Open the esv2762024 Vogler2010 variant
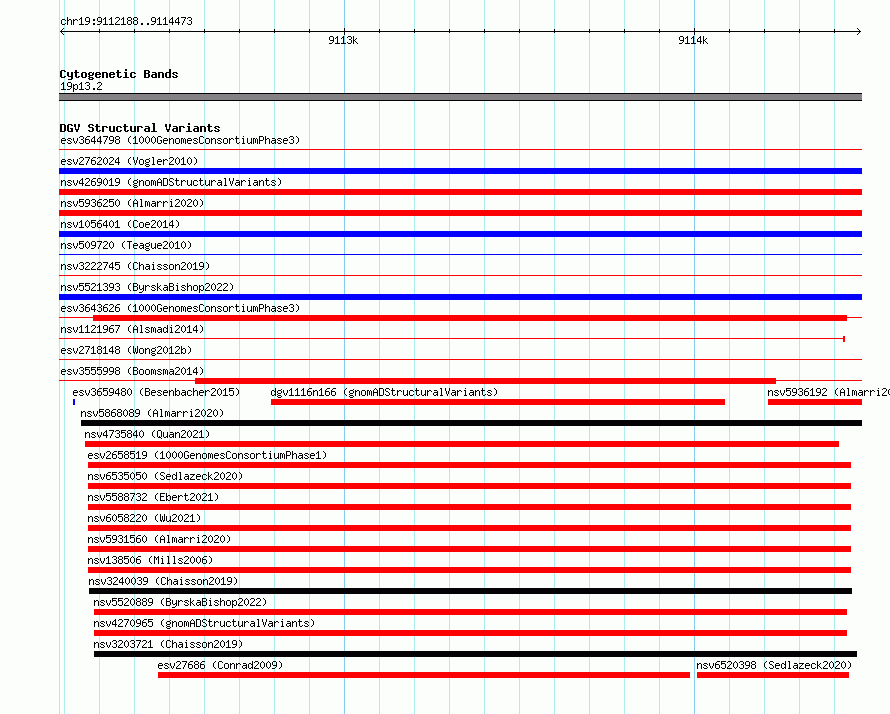This screenshot has height=714, width=890. point(129,161)
